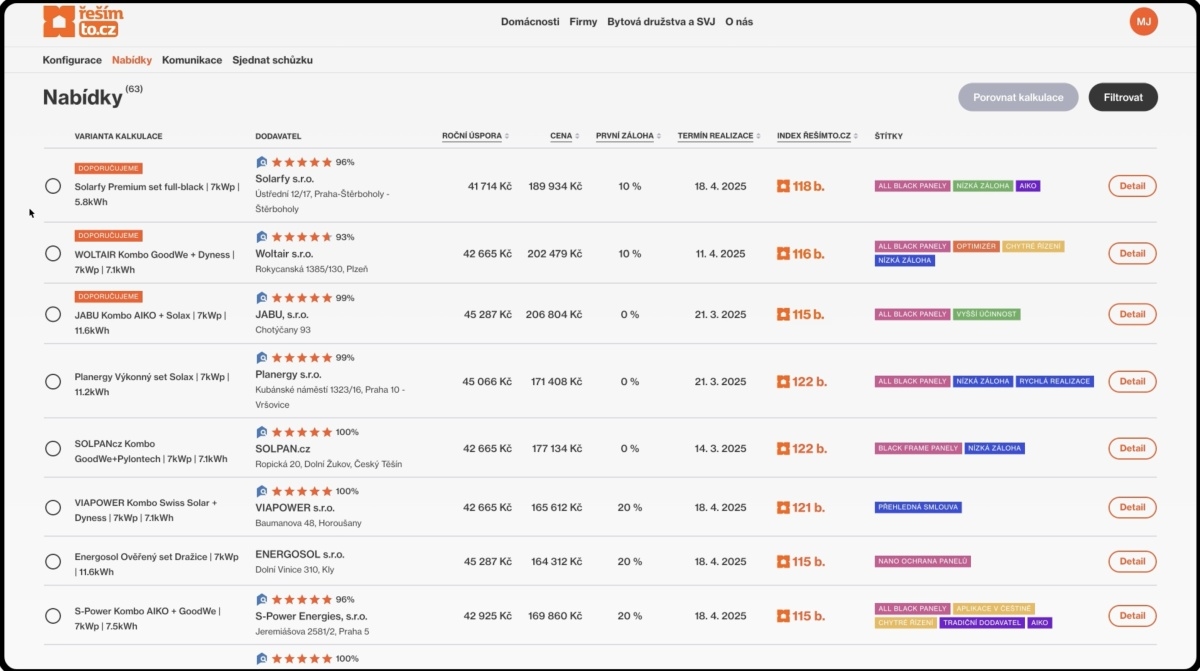
Task: Click the index icon in the JABU row
Action: [x=783, y=314]
